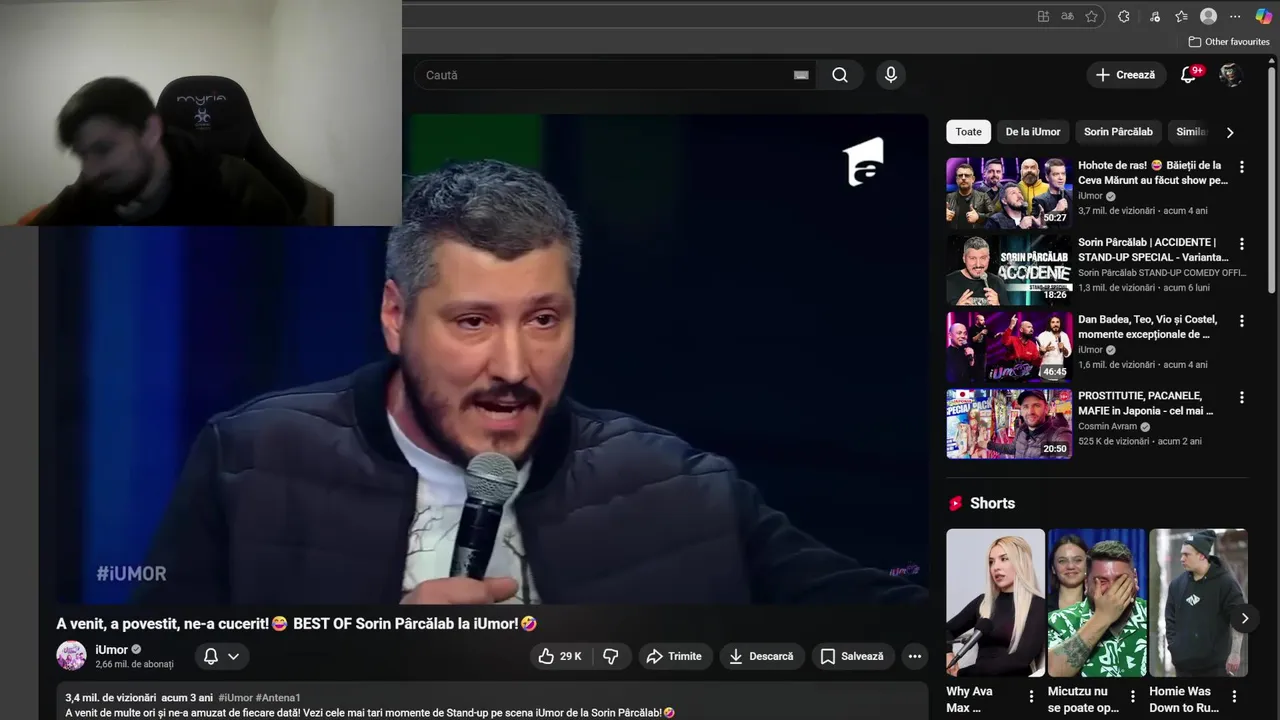Click the Antena 1 logo watermark link
1280x720 pixels.
click(x=866, y=162)
